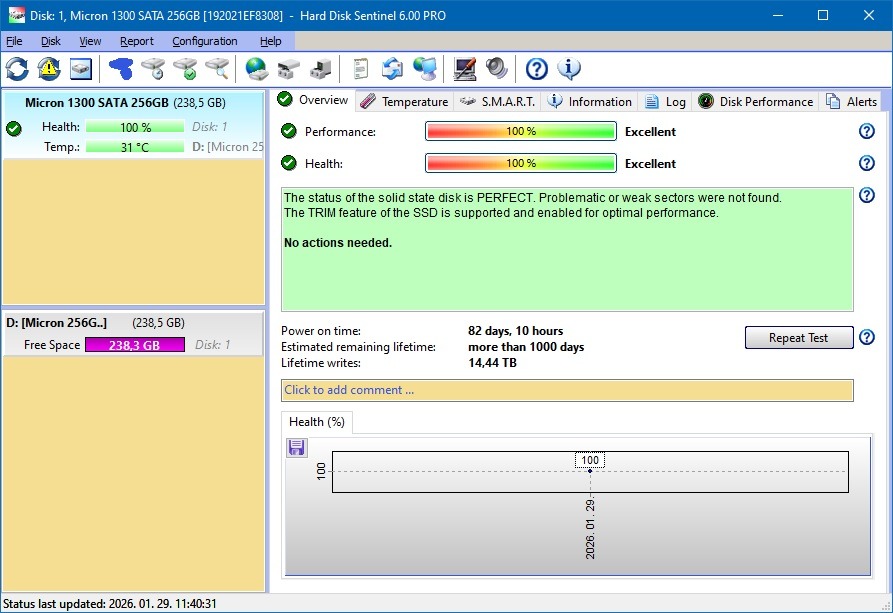
Task: Open the Help menu
Action: [x=271, y=41]
